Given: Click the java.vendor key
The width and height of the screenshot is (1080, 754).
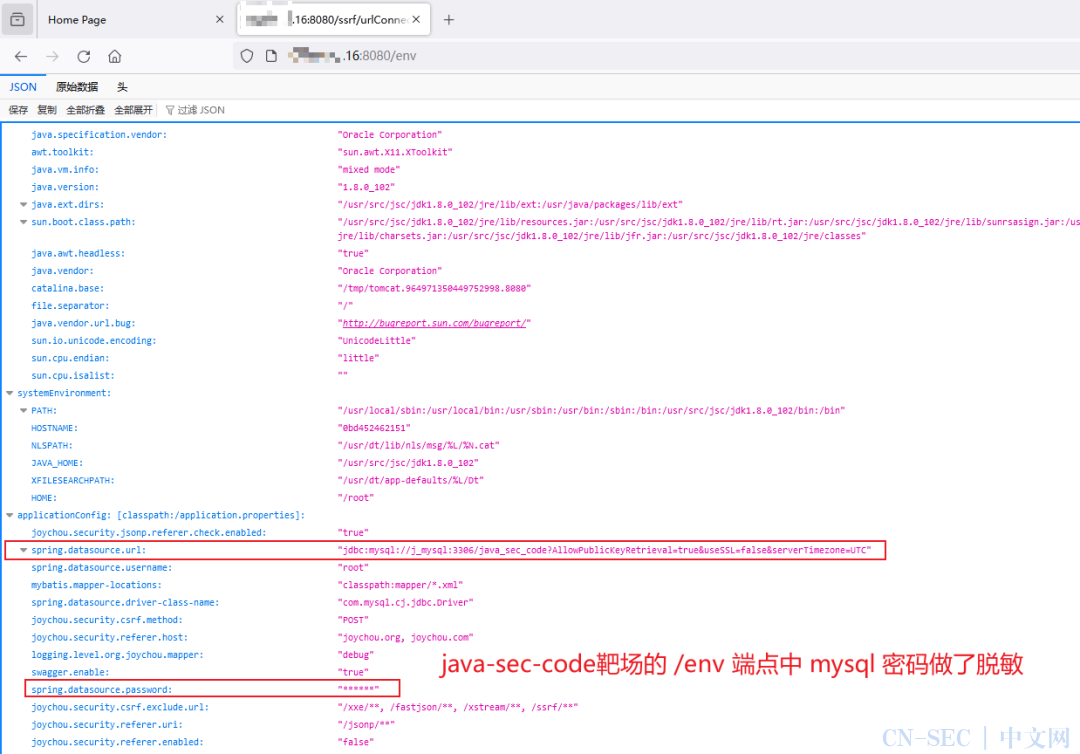Looking at the screenshot, I should [62, 271].
